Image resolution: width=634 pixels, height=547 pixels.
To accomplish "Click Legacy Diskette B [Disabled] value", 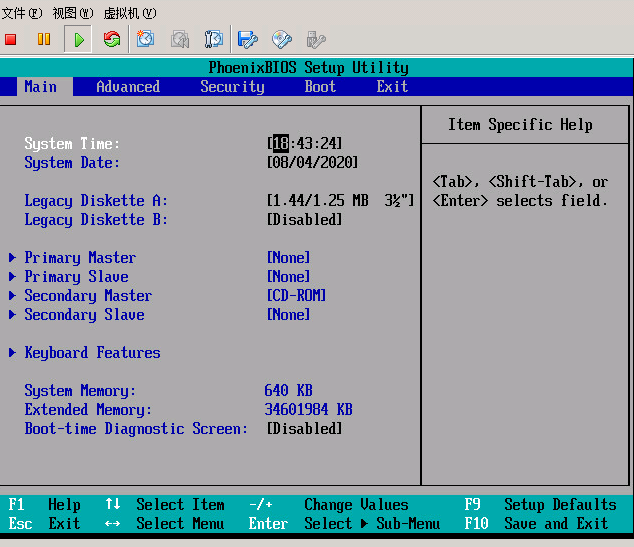I will [x=304, y=220].
